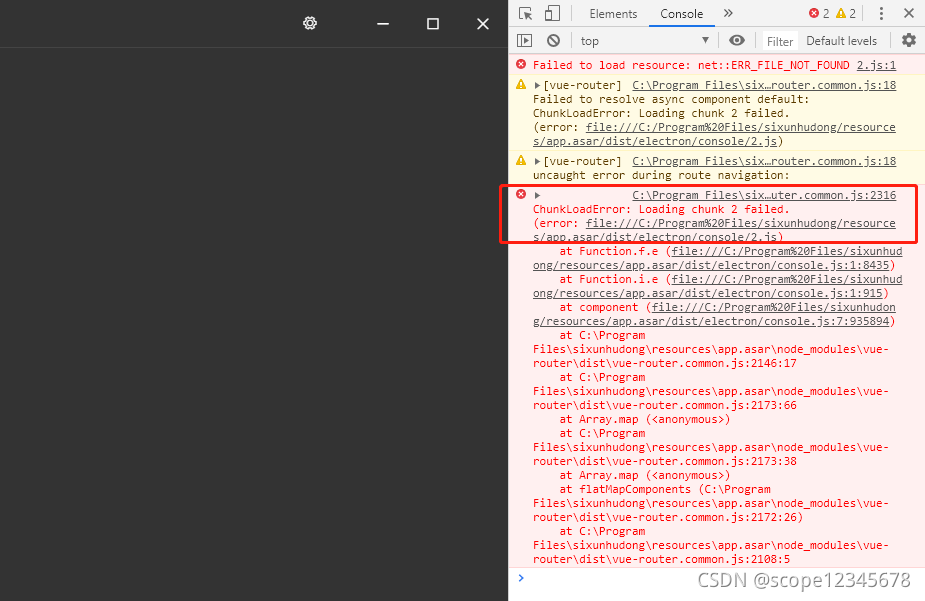Click the vue-router.common.js:2108:5 stack line
This screenshot has height=601, width=925.
point(710,545)
